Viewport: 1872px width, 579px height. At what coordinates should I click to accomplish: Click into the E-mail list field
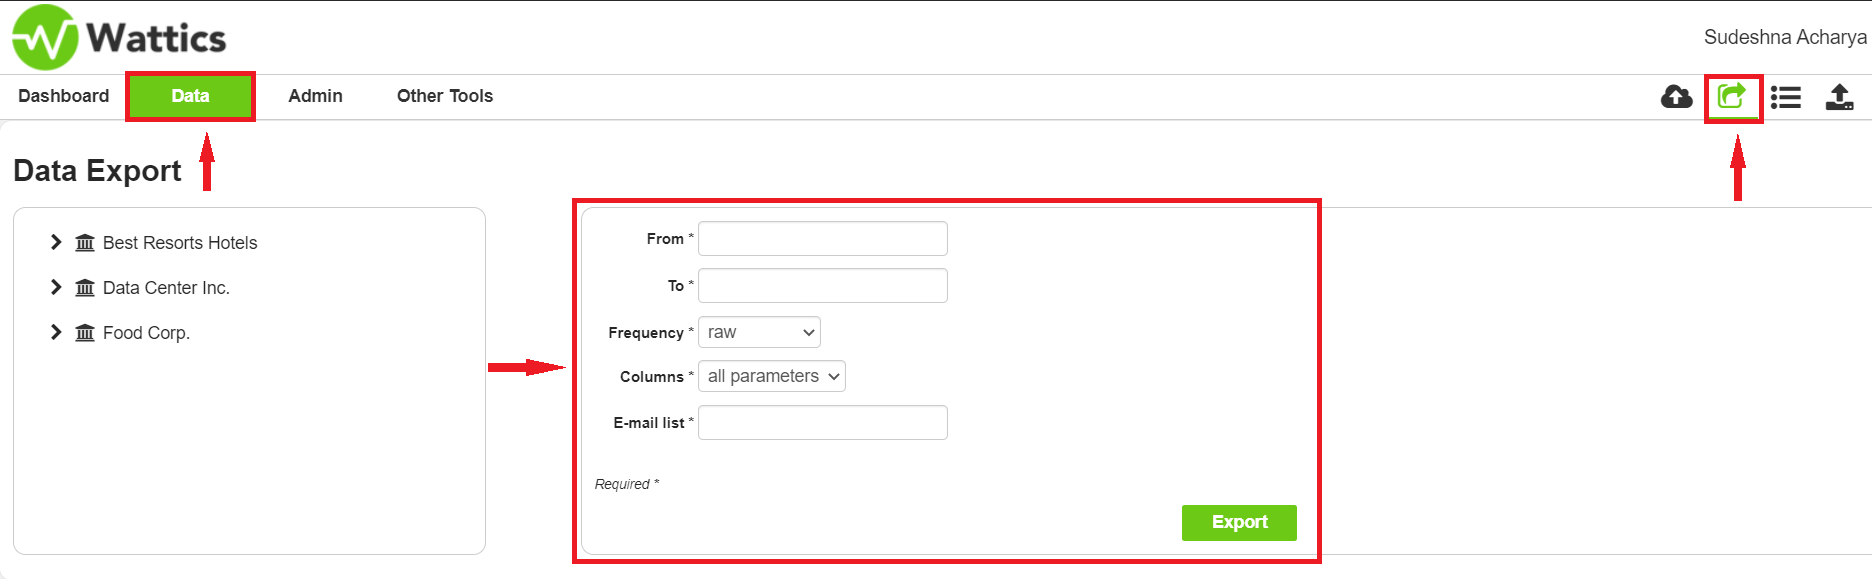(822, 423)
